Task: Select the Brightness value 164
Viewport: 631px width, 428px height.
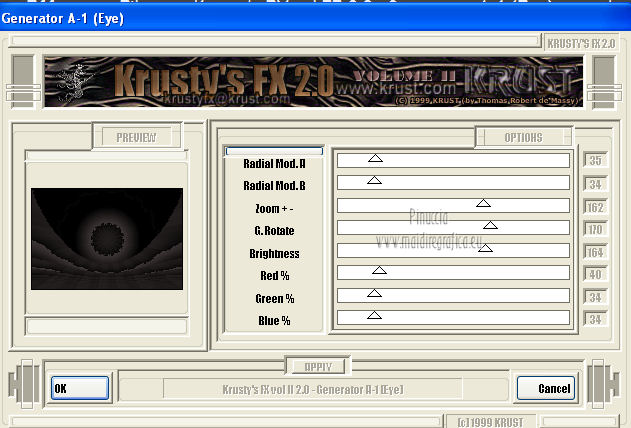Action: click(595, 252)
